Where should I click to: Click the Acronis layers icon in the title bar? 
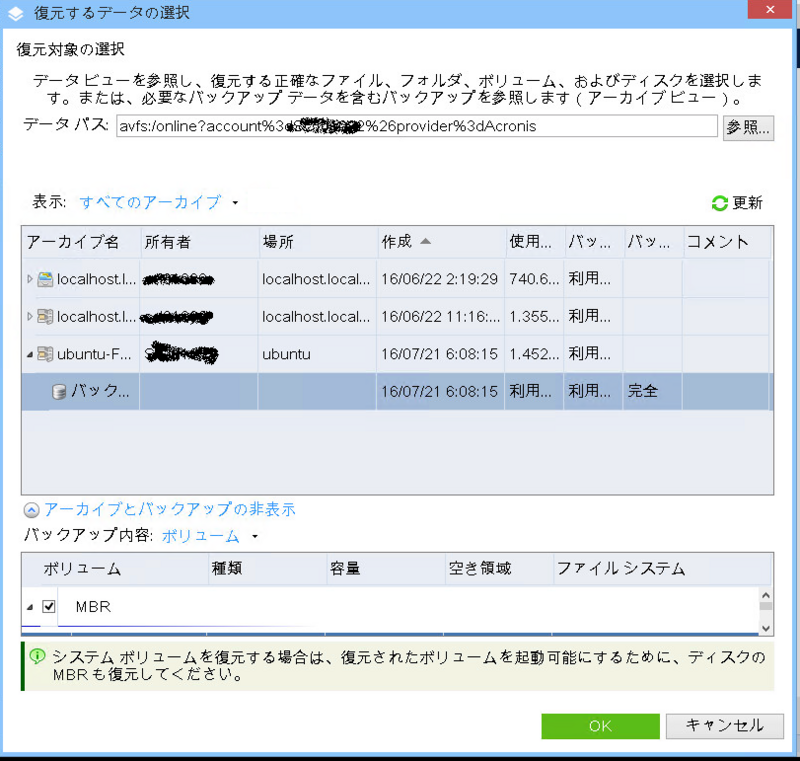[15, 13]
